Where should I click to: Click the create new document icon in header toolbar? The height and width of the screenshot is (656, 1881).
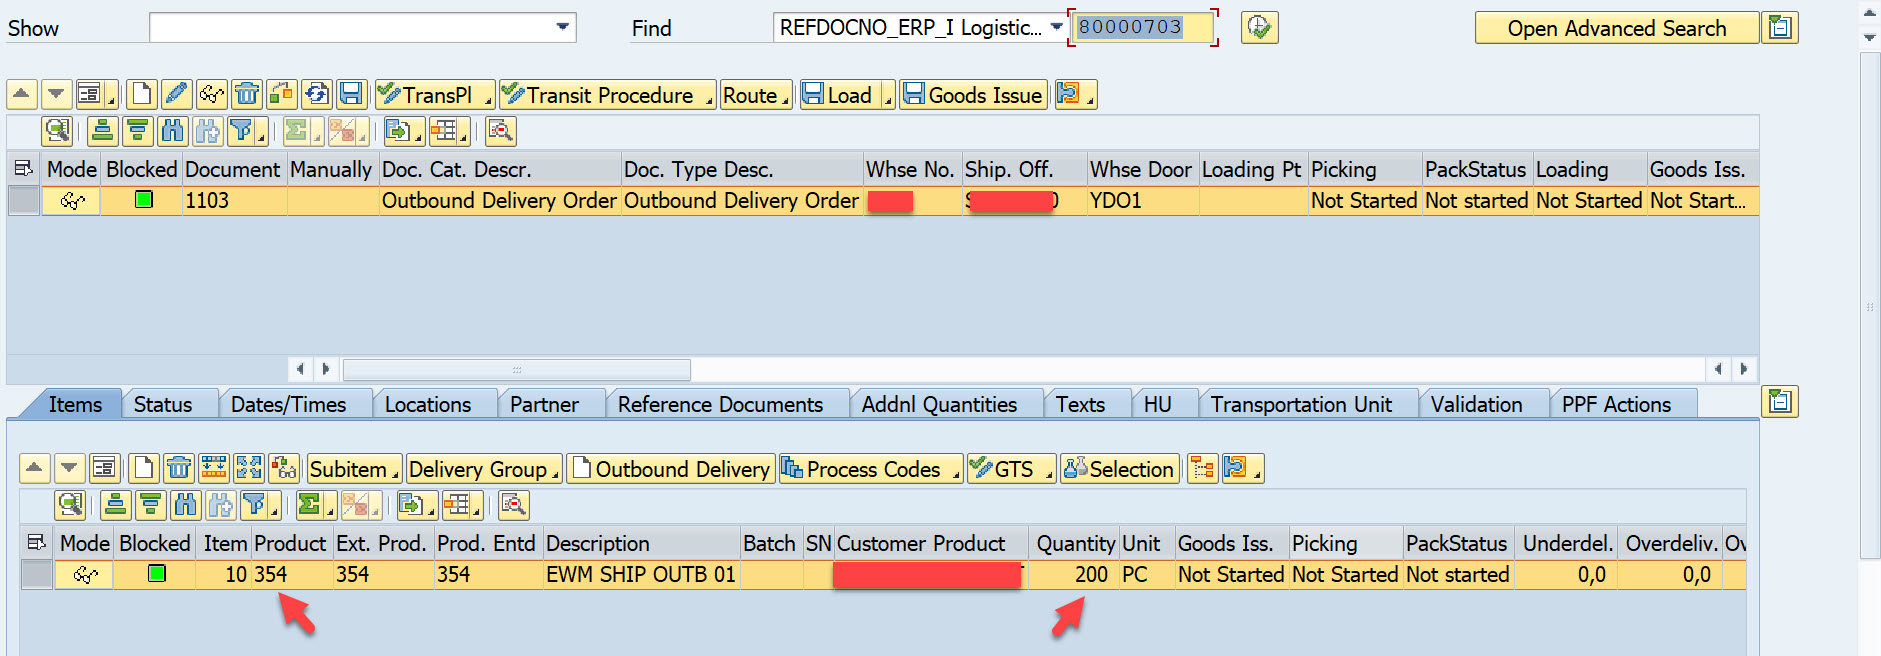pyautogui.click(x=142, y=95)
